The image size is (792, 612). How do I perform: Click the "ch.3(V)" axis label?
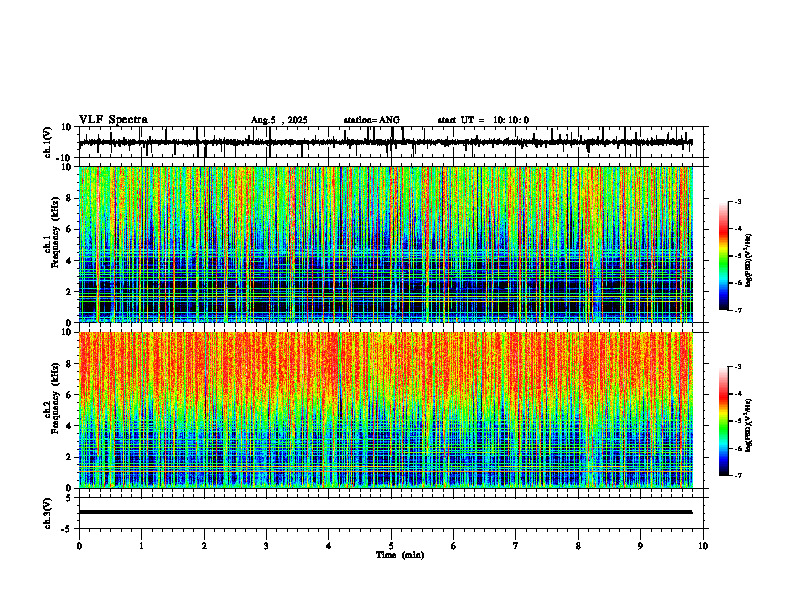(48, 513)
